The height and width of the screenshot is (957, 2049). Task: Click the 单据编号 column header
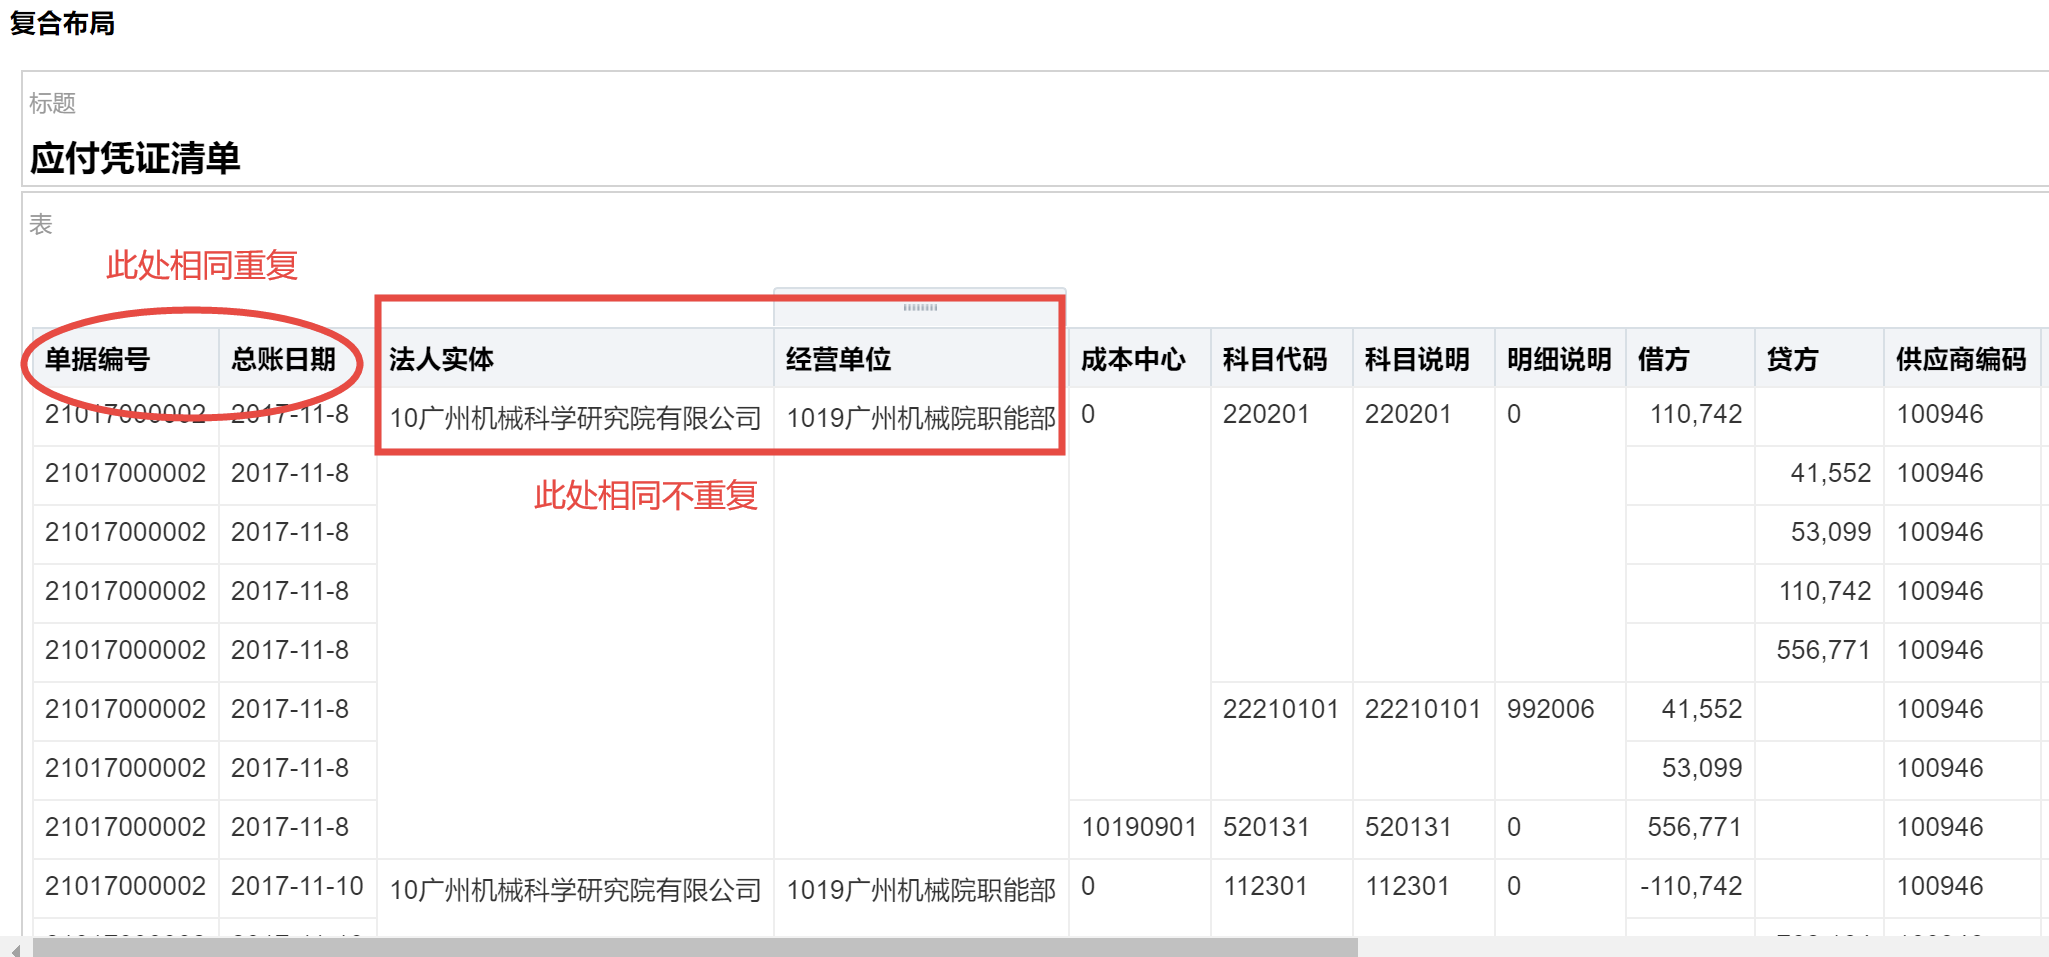coord(98,359)
